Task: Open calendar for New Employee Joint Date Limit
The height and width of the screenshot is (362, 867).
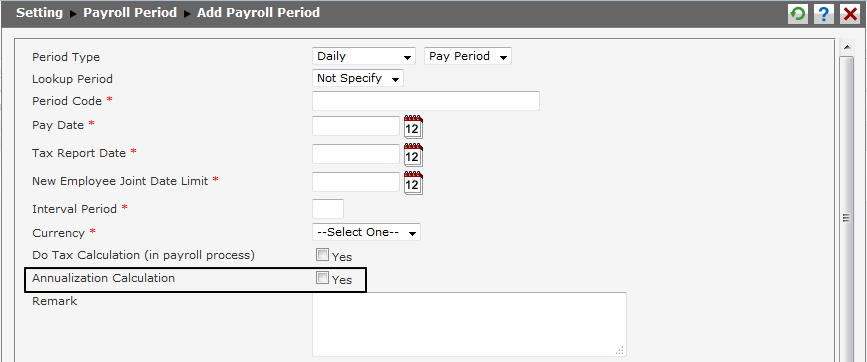Action: [413, 183]
